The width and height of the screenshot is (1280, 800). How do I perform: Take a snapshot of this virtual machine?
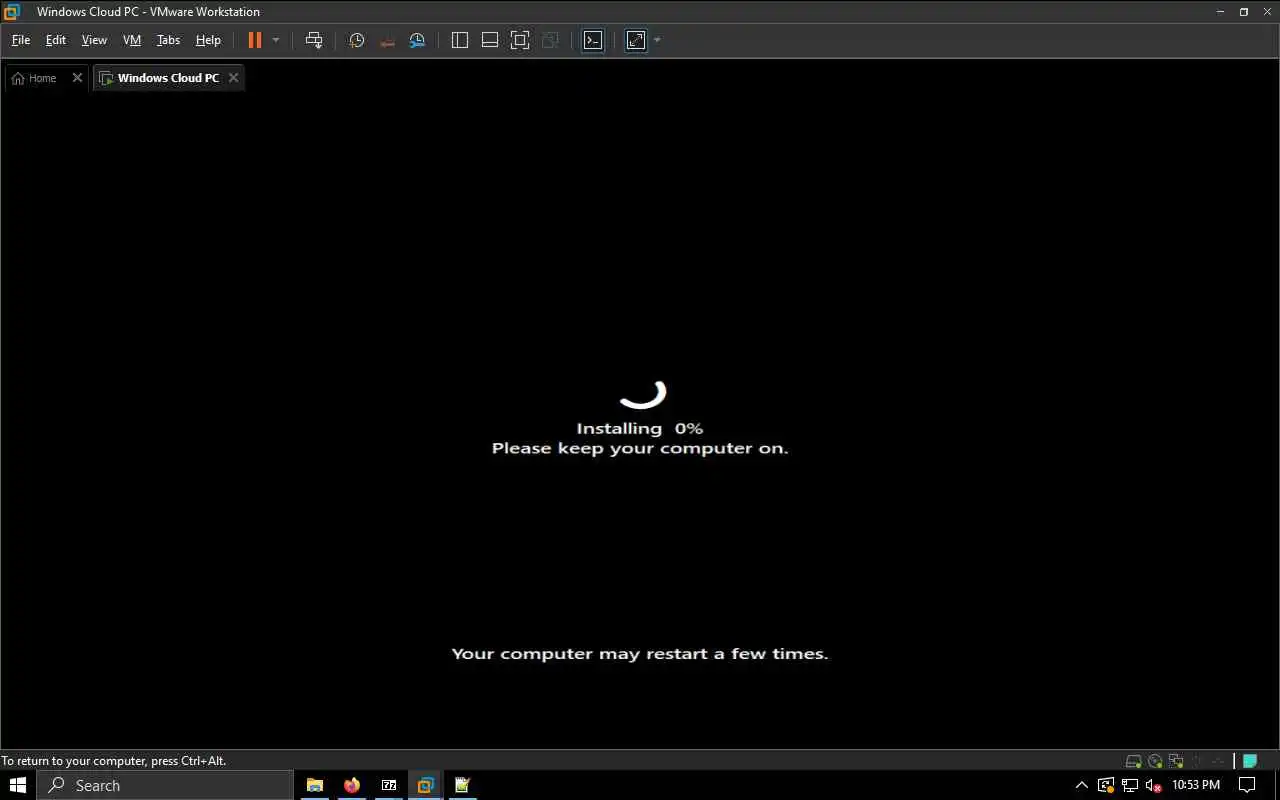tap(357, 40)
